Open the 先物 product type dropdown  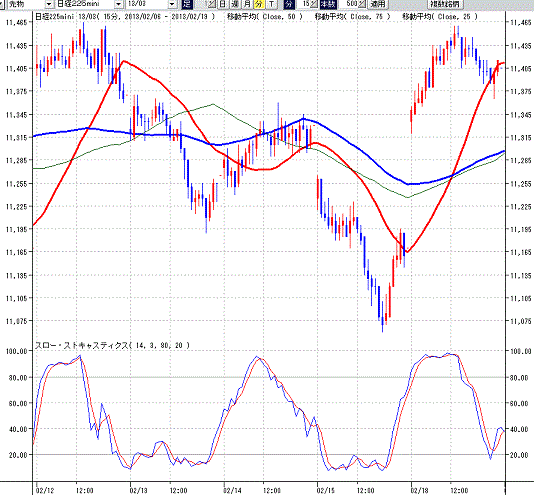pos(49,4)
